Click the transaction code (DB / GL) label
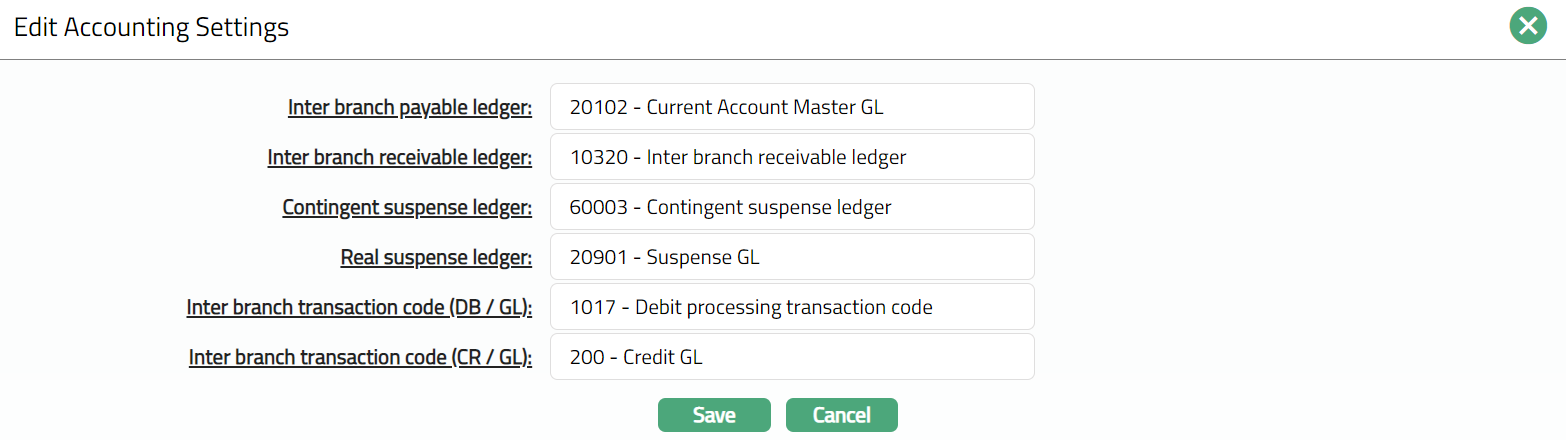This screenshot has height=440, width=1566. tap(358, 308)
